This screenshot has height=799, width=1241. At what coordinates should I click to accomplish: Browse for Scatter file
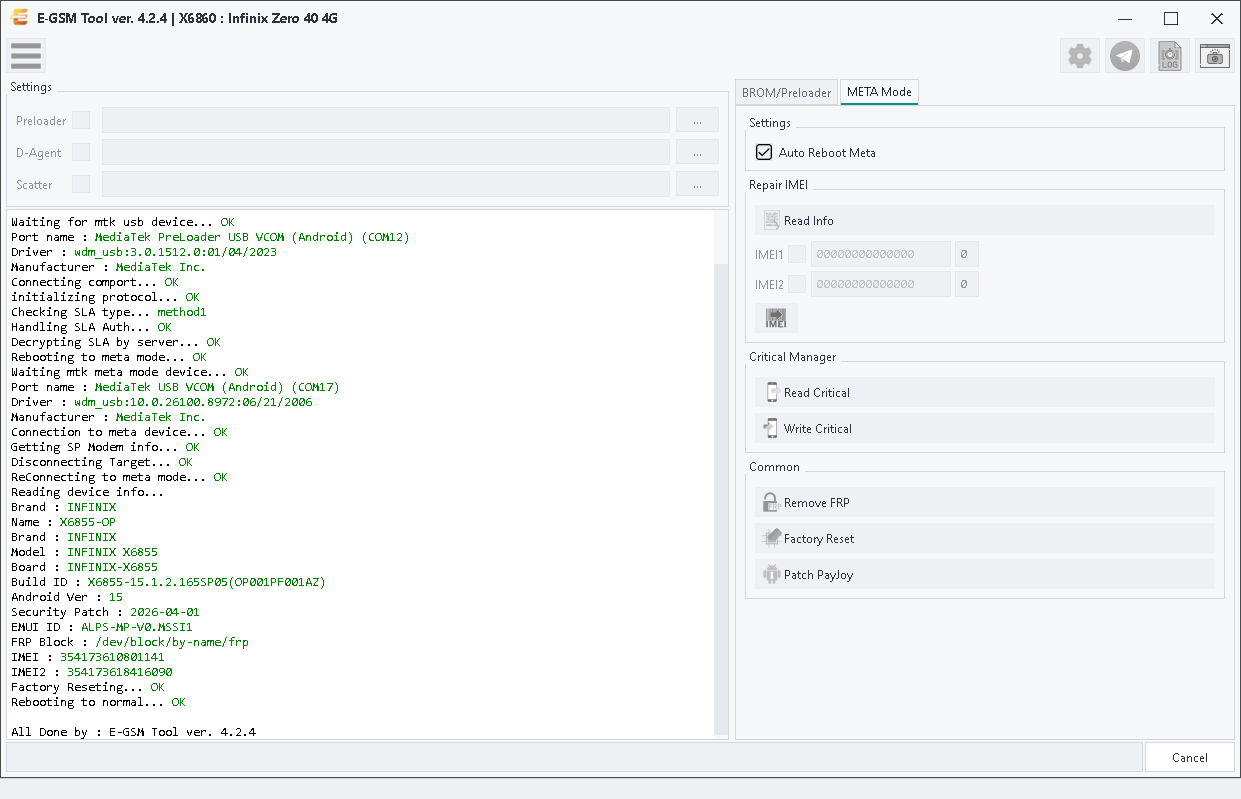[x=697, y=184]
